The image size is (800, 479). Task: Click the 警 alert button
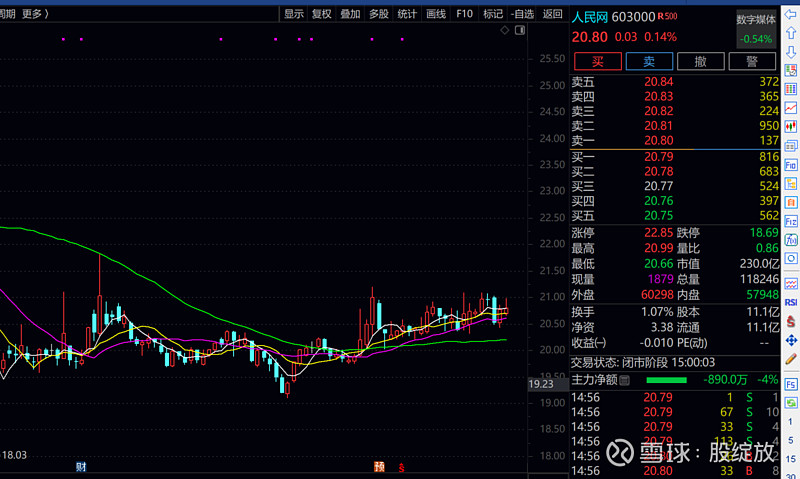point(752,61)
